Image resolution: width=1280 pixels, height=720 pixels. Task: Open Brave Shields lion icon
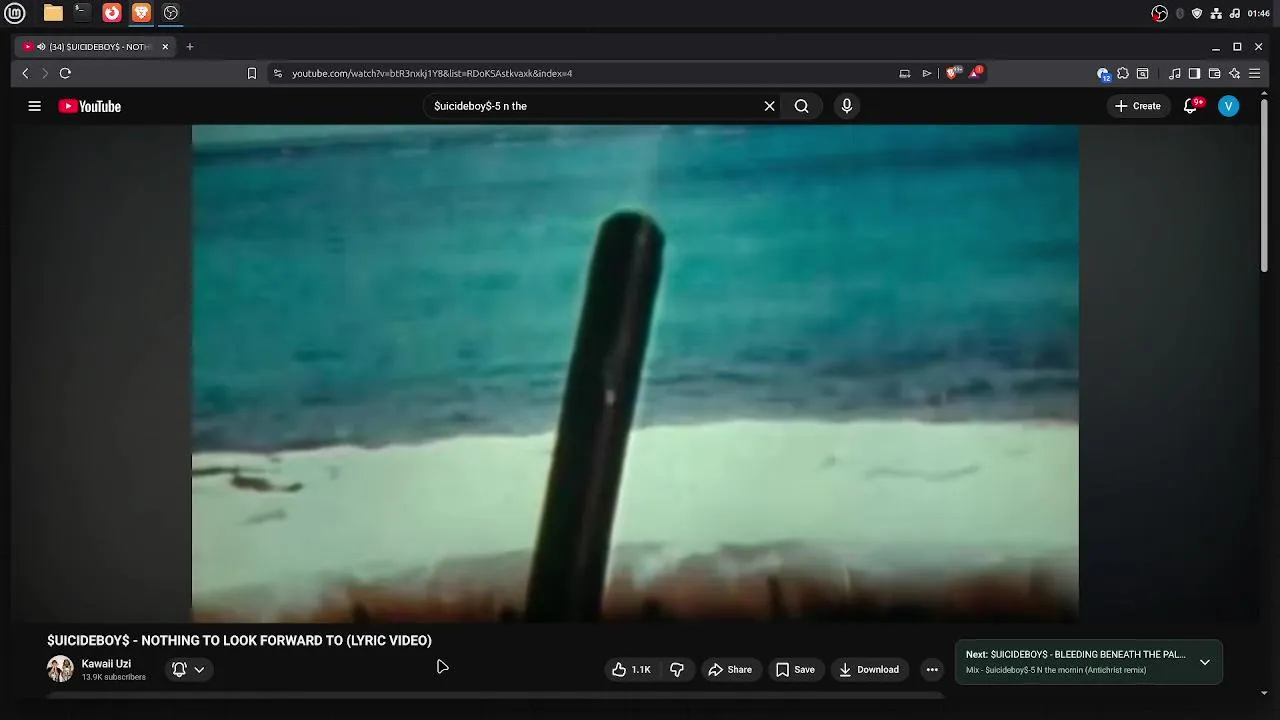(952, 73)
